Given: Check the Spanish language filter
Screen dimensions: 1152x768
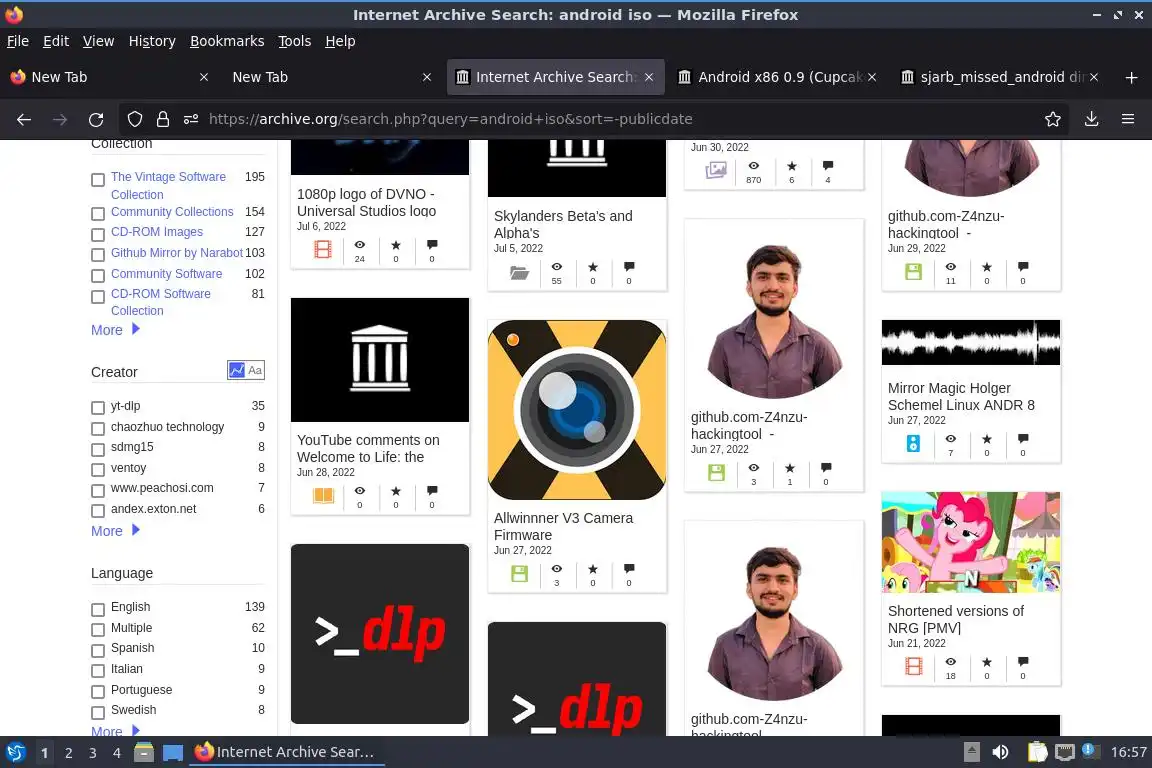Looking at the screenshot, I should pos(98,650).
